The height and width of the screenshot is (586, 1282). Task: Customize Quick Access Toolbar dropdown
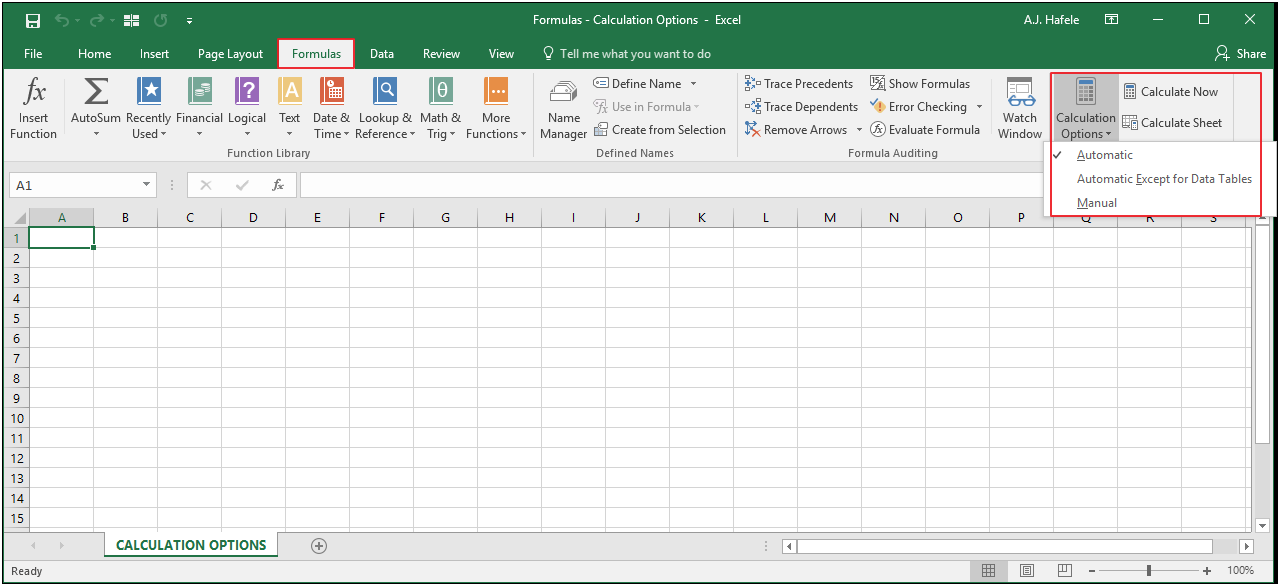[x=189, y=20]
